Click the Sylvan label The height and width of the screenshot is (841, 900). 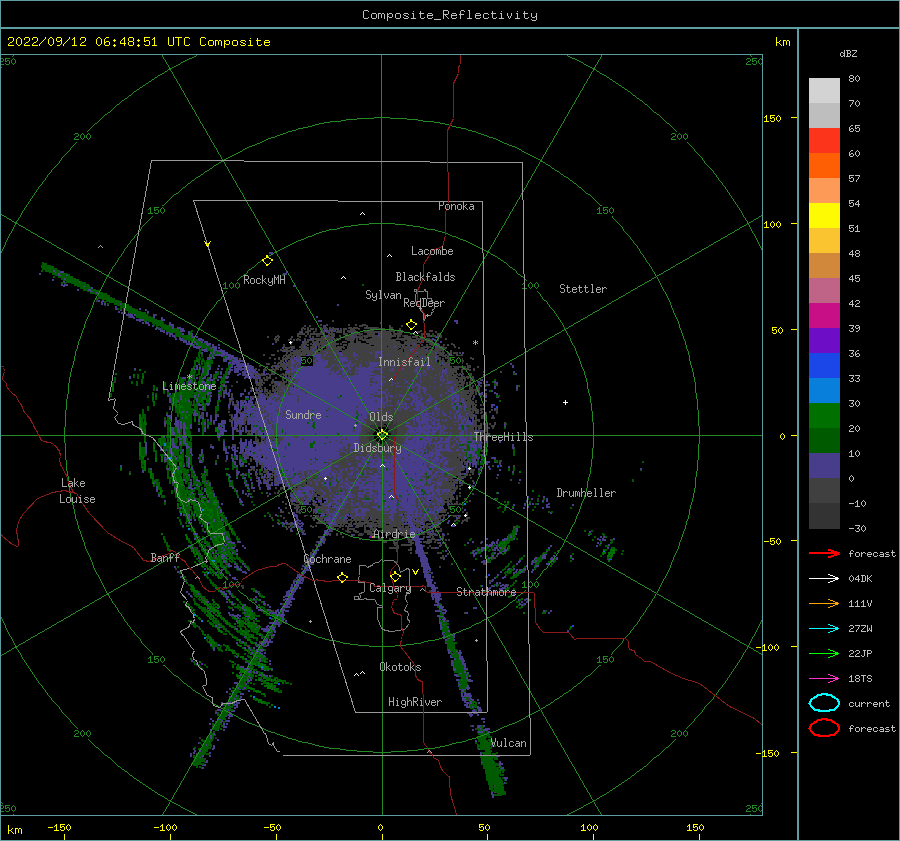[x=383, y=295]
